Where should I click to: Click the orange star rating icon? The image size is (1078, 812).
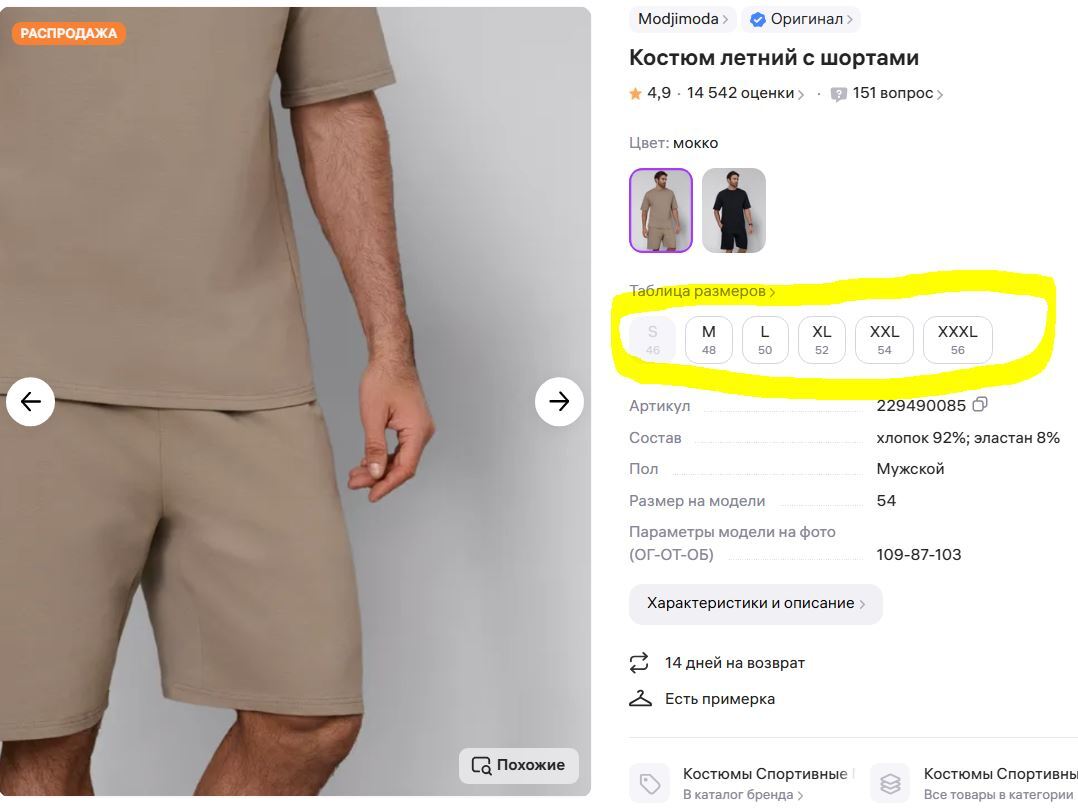[635, 92]
